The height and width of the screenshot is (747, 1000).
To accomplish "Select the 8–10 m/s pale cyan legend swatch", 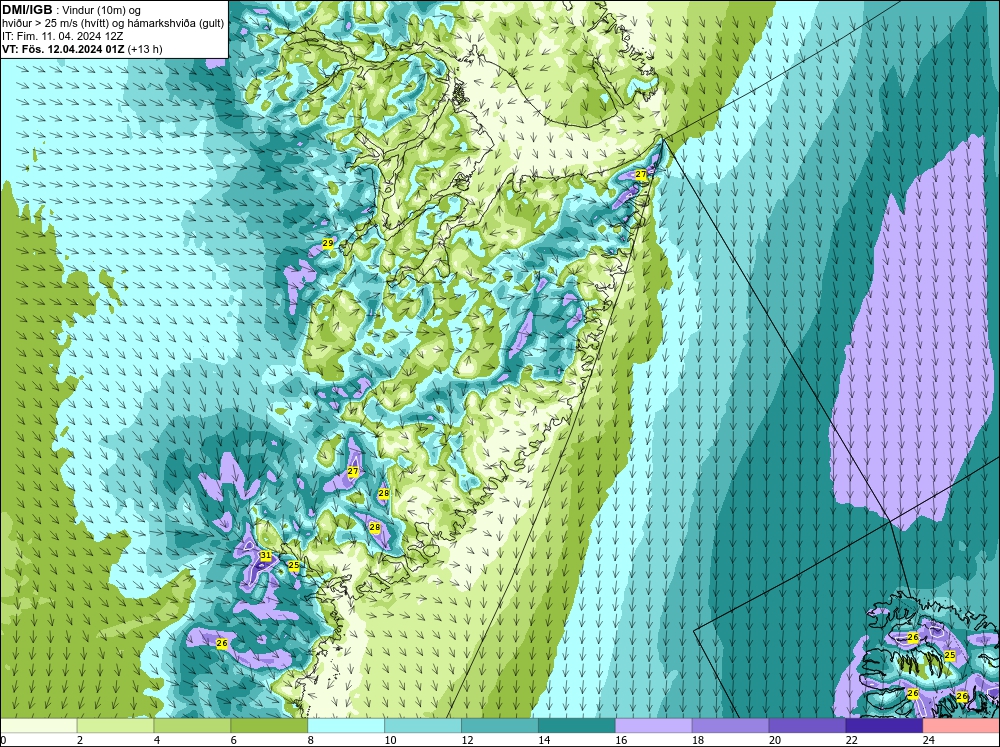I will pos(346,726).
